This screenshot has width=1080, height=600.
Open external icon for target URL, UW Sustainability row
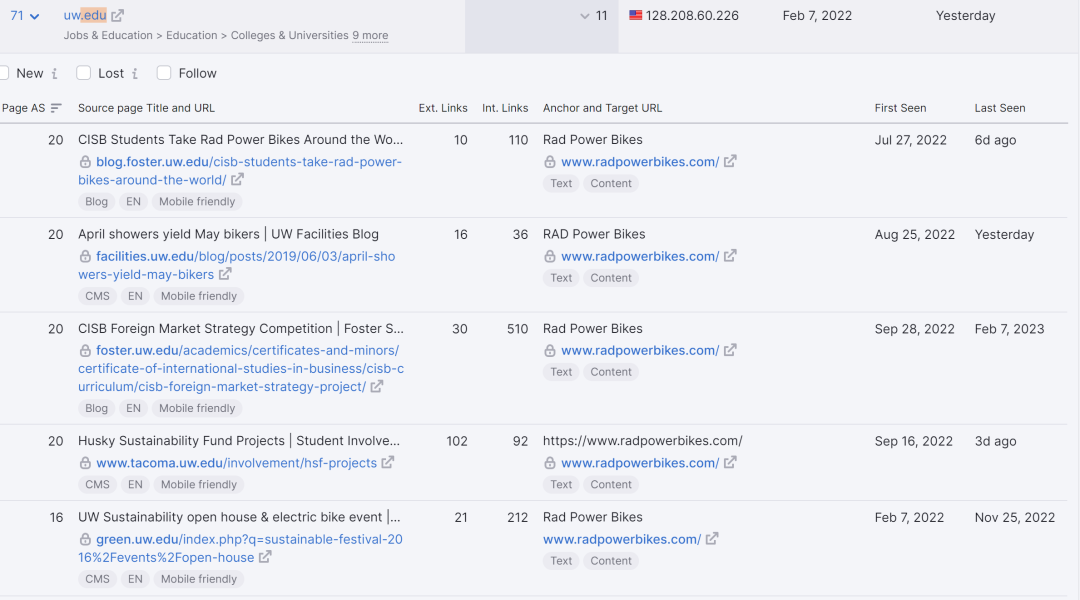point(712,539)
